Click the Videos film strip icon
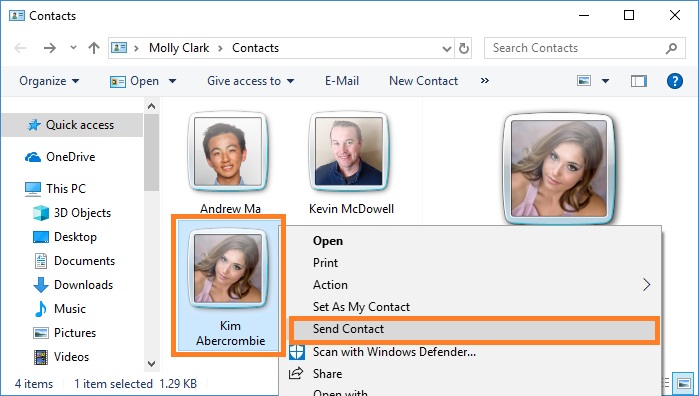Screen dimensions: 699x396 (41, 357)
